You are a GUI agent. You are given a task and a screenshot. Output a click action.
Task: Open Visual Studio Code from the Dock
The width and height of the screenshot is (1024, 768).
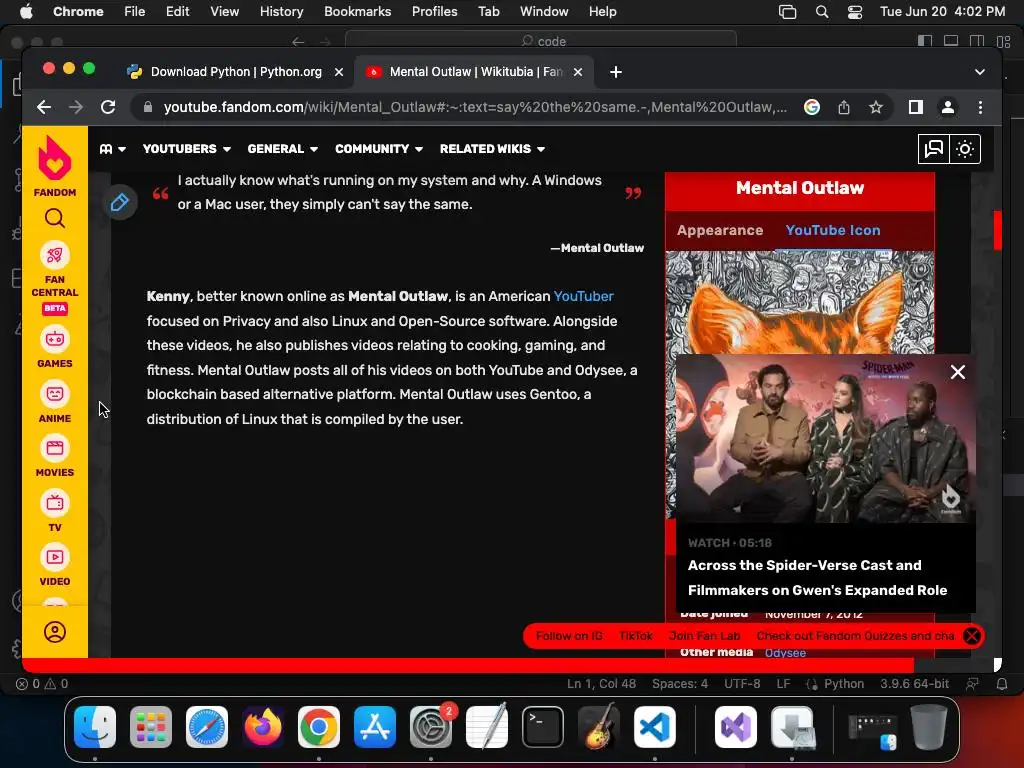point(654,726)
